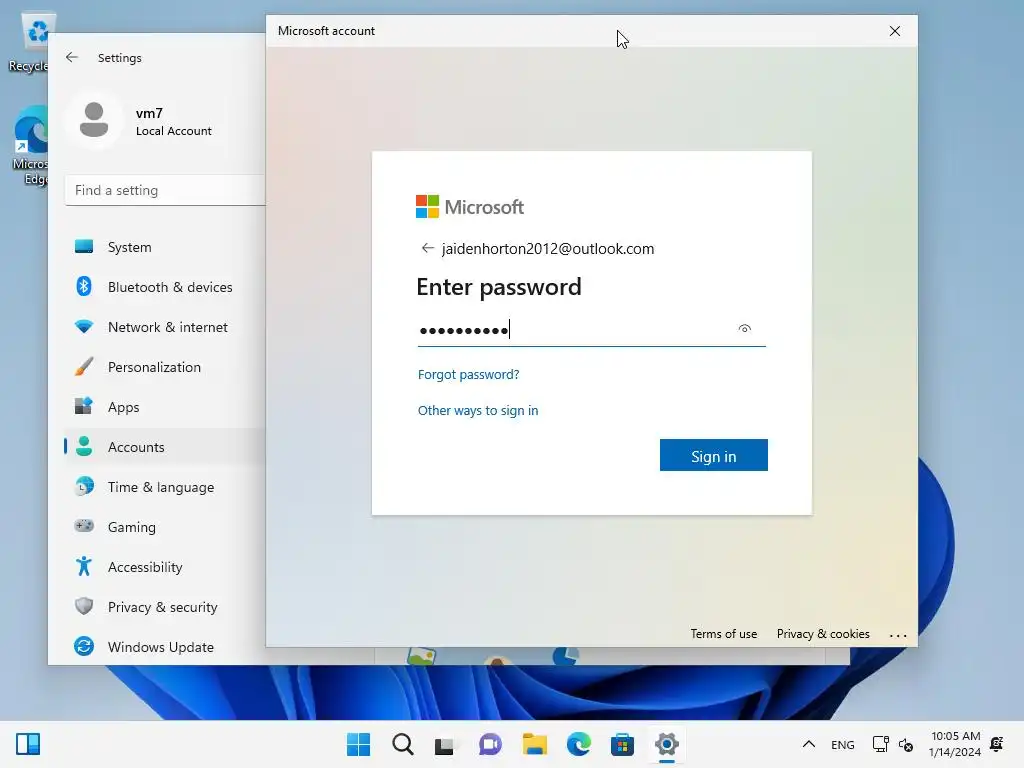The height and width of the screenshot is (768, 1024).
Task: Open the Accessibility figure icon
Action: point(84,566)
